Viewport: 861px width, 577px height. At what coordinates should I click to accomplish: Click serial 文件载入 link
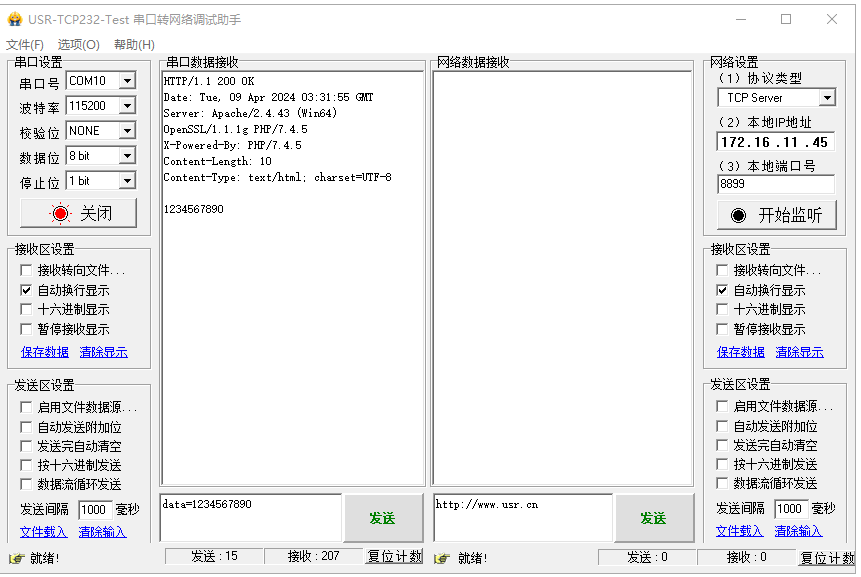point(43,531)
